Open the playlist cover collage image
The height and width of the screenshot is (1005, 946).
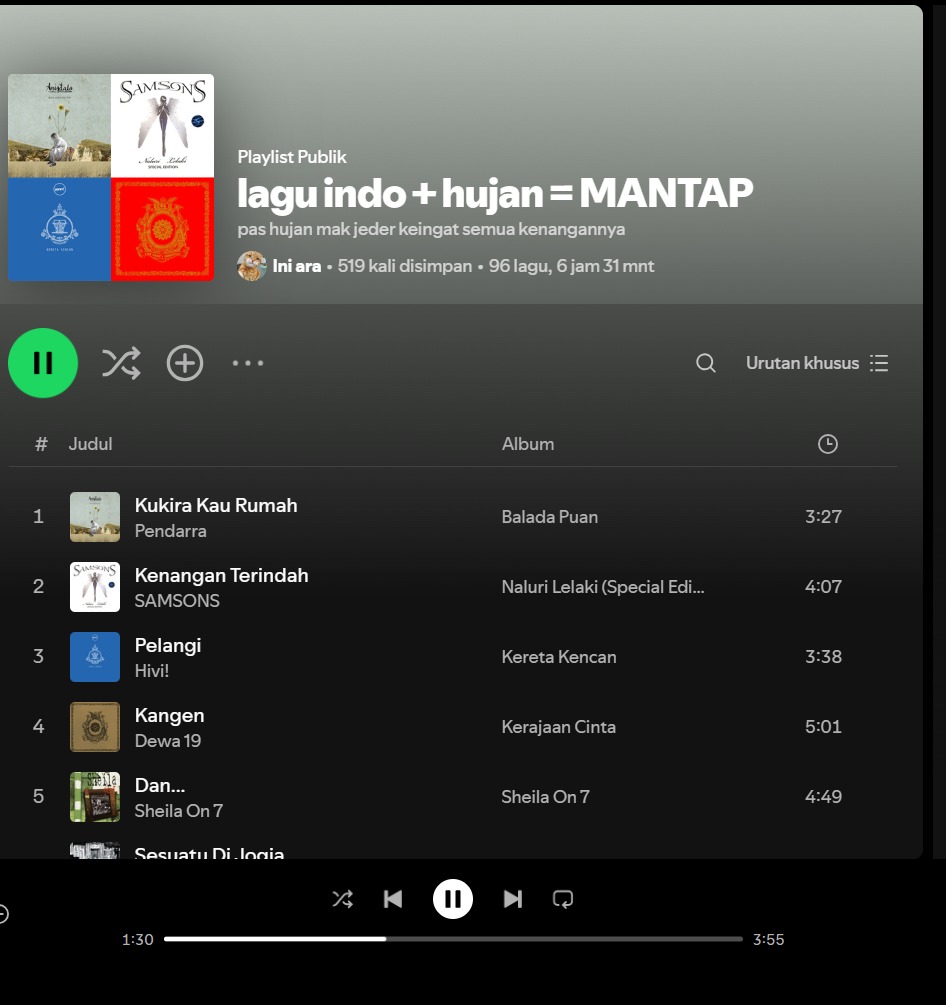click(111, 178)
